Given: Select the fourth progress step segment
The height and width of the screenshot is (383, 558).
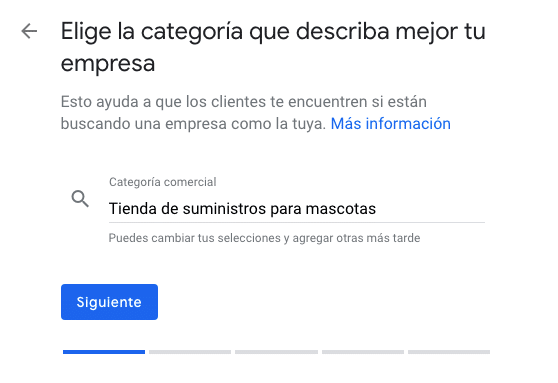Looking at the screenshot, I should (363, 352).
